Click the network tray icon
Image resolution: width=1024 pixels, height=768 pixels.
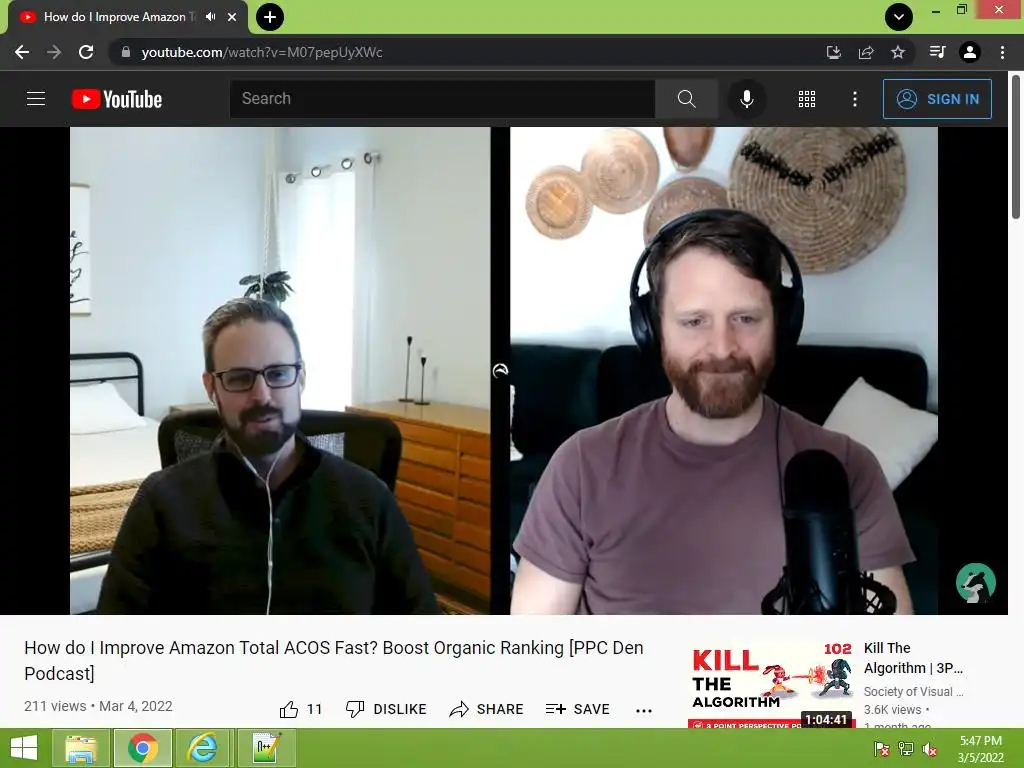(906, 749)
